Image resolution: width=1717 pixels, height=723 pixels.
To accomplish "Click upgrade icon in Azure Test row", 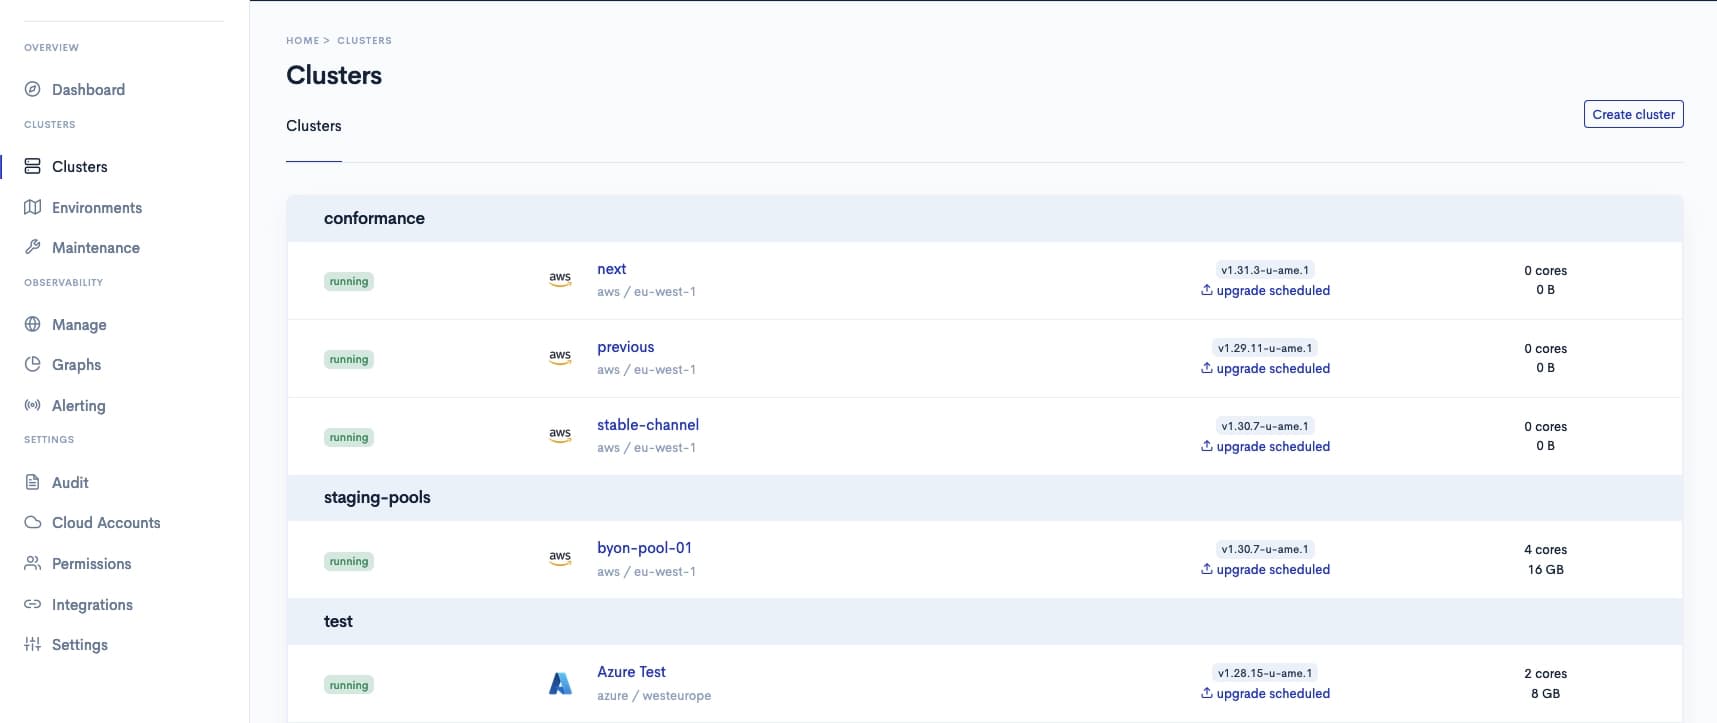I will tap(1207, 693).
